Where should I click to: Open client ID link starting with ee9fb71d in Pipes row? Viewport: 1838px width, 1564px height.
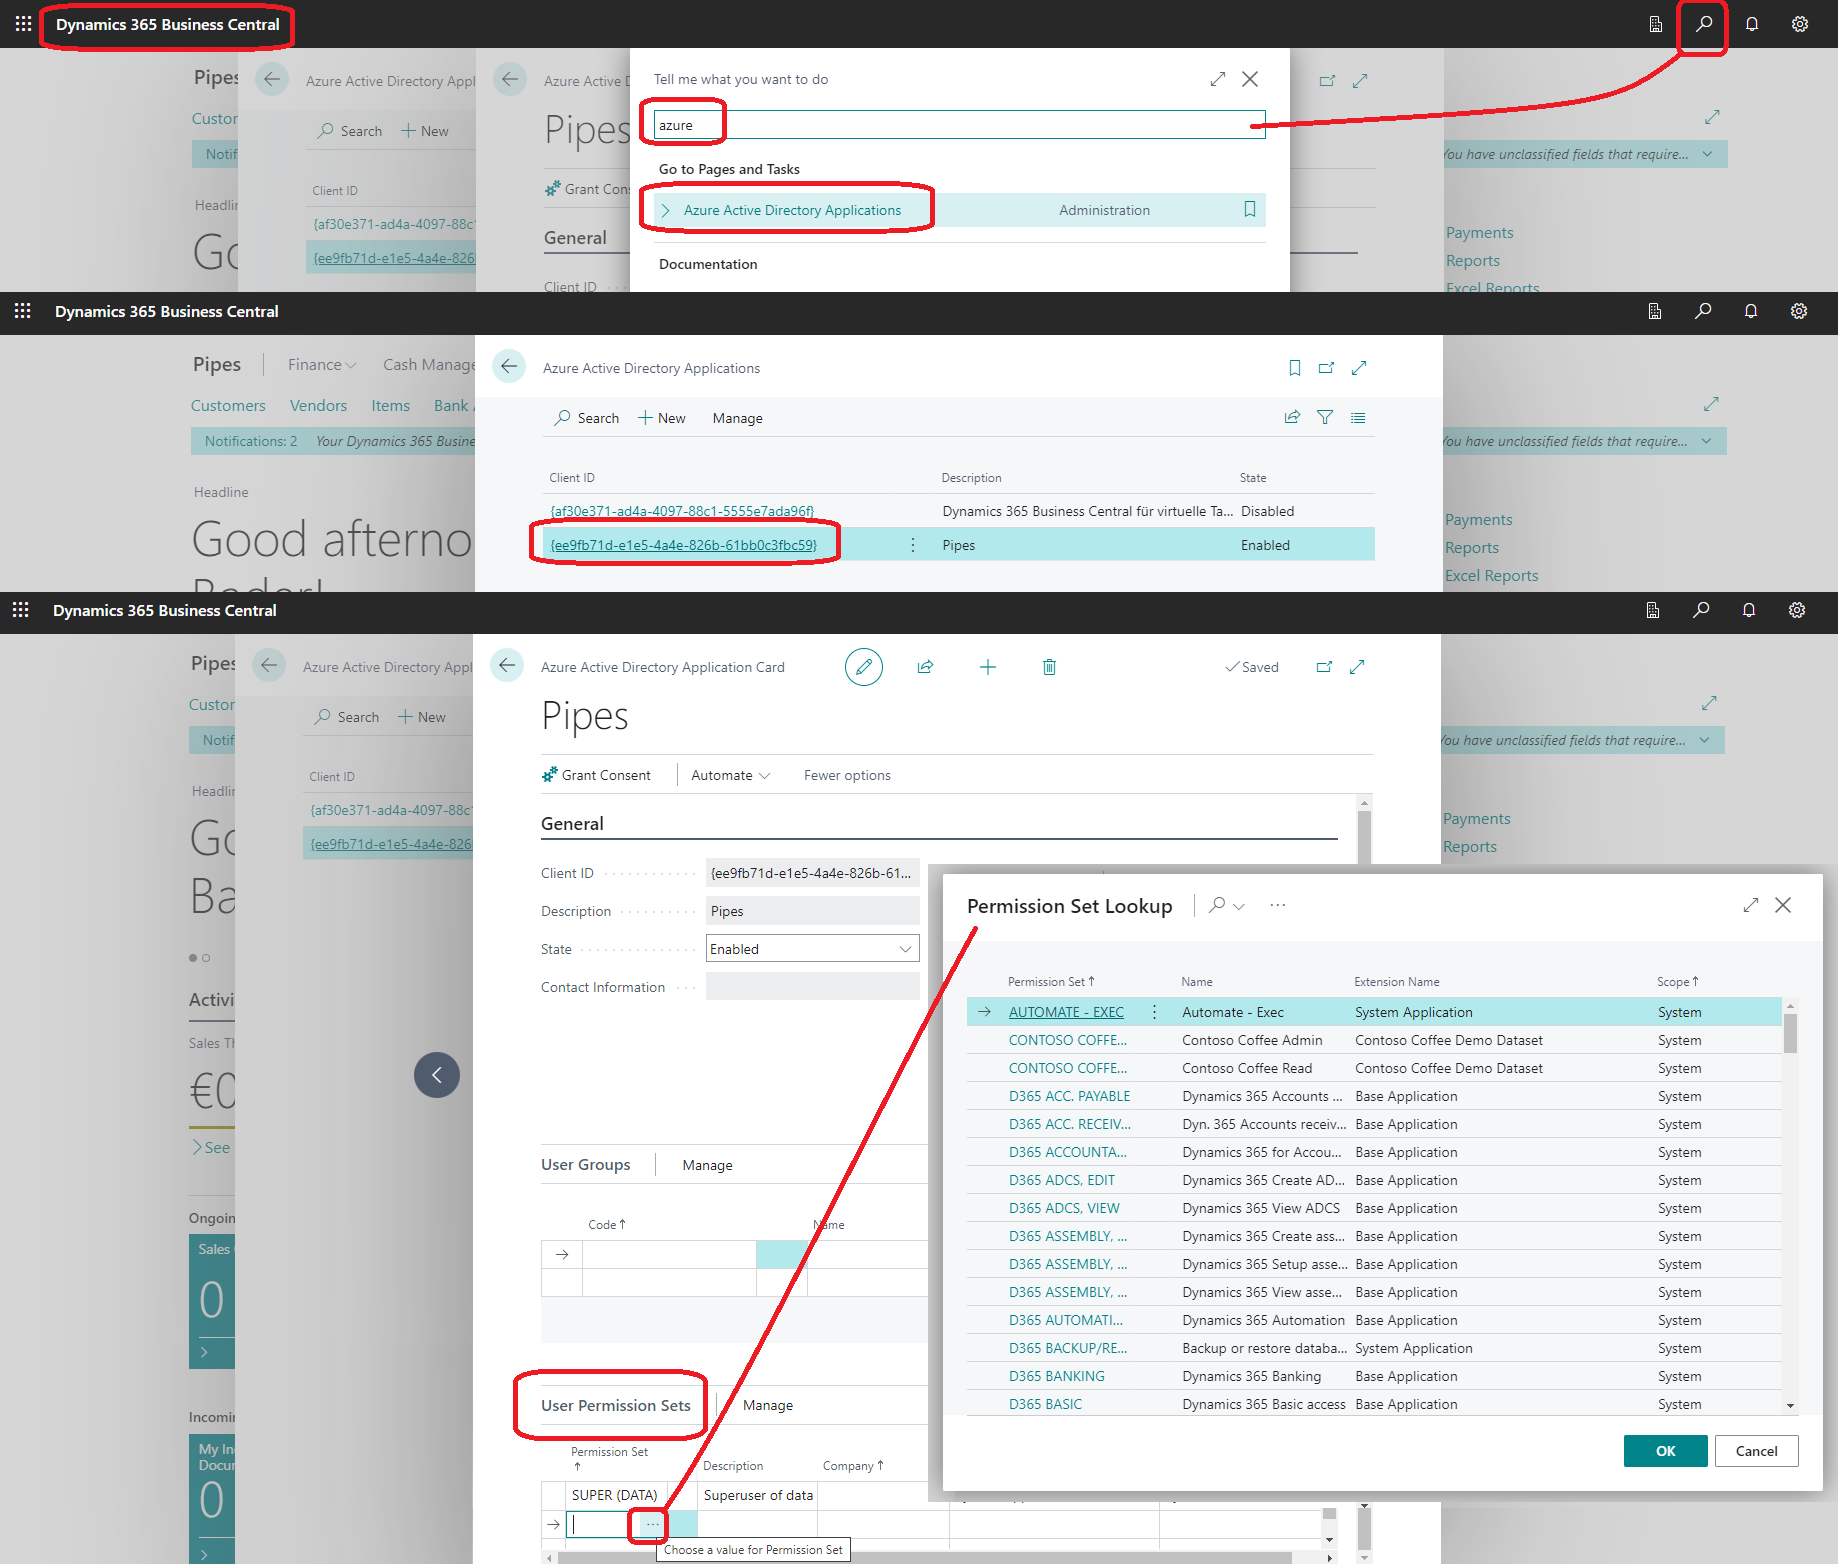683,545
